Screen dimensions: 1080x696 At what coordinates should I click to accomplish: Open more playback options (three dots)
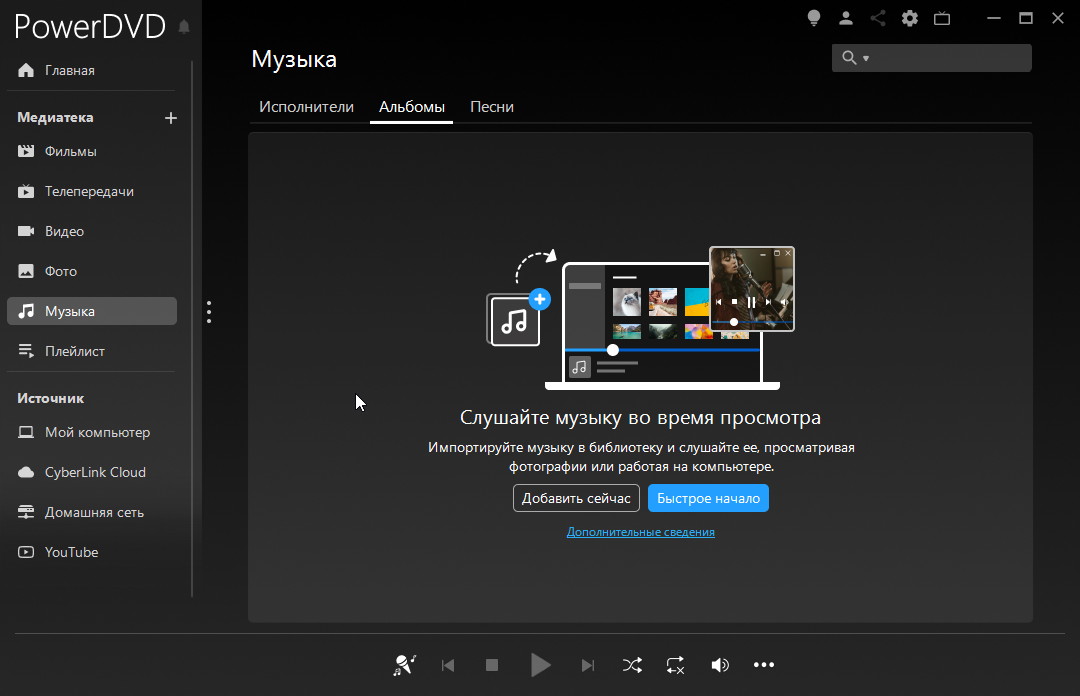[x=764, y=665]
